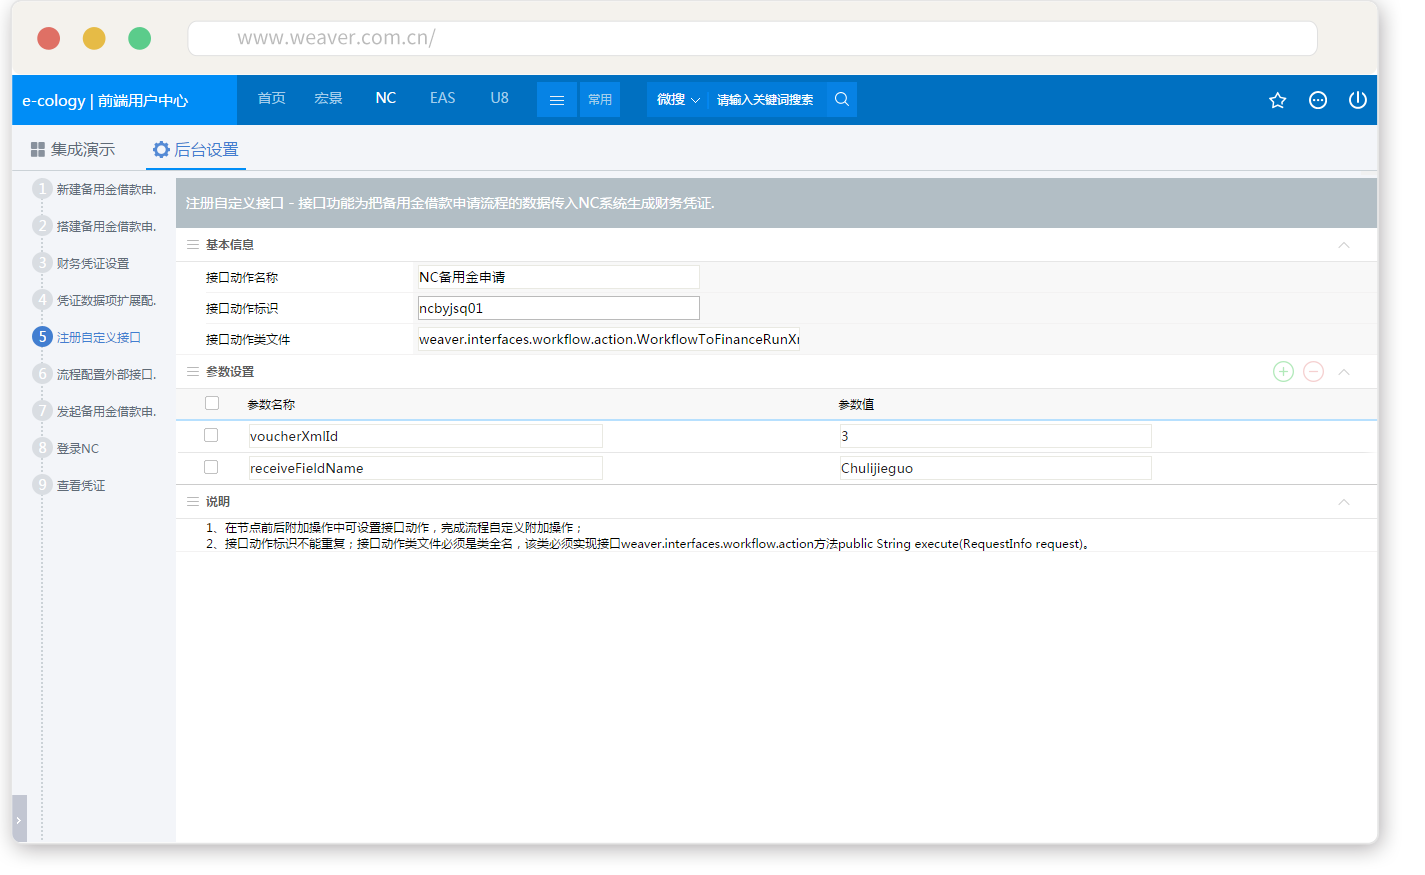Collapse the 说明 section
Screen dimensions: 1425x875
[1344, 502]
